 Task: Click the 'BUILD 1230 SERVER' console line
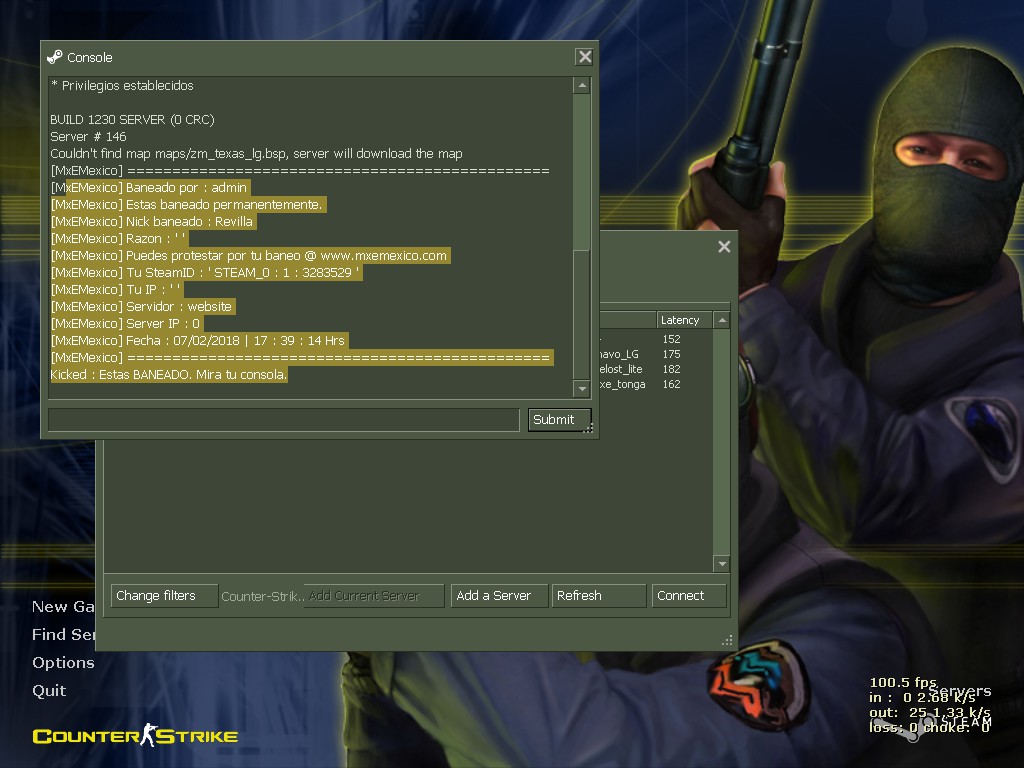click(133, 120)
